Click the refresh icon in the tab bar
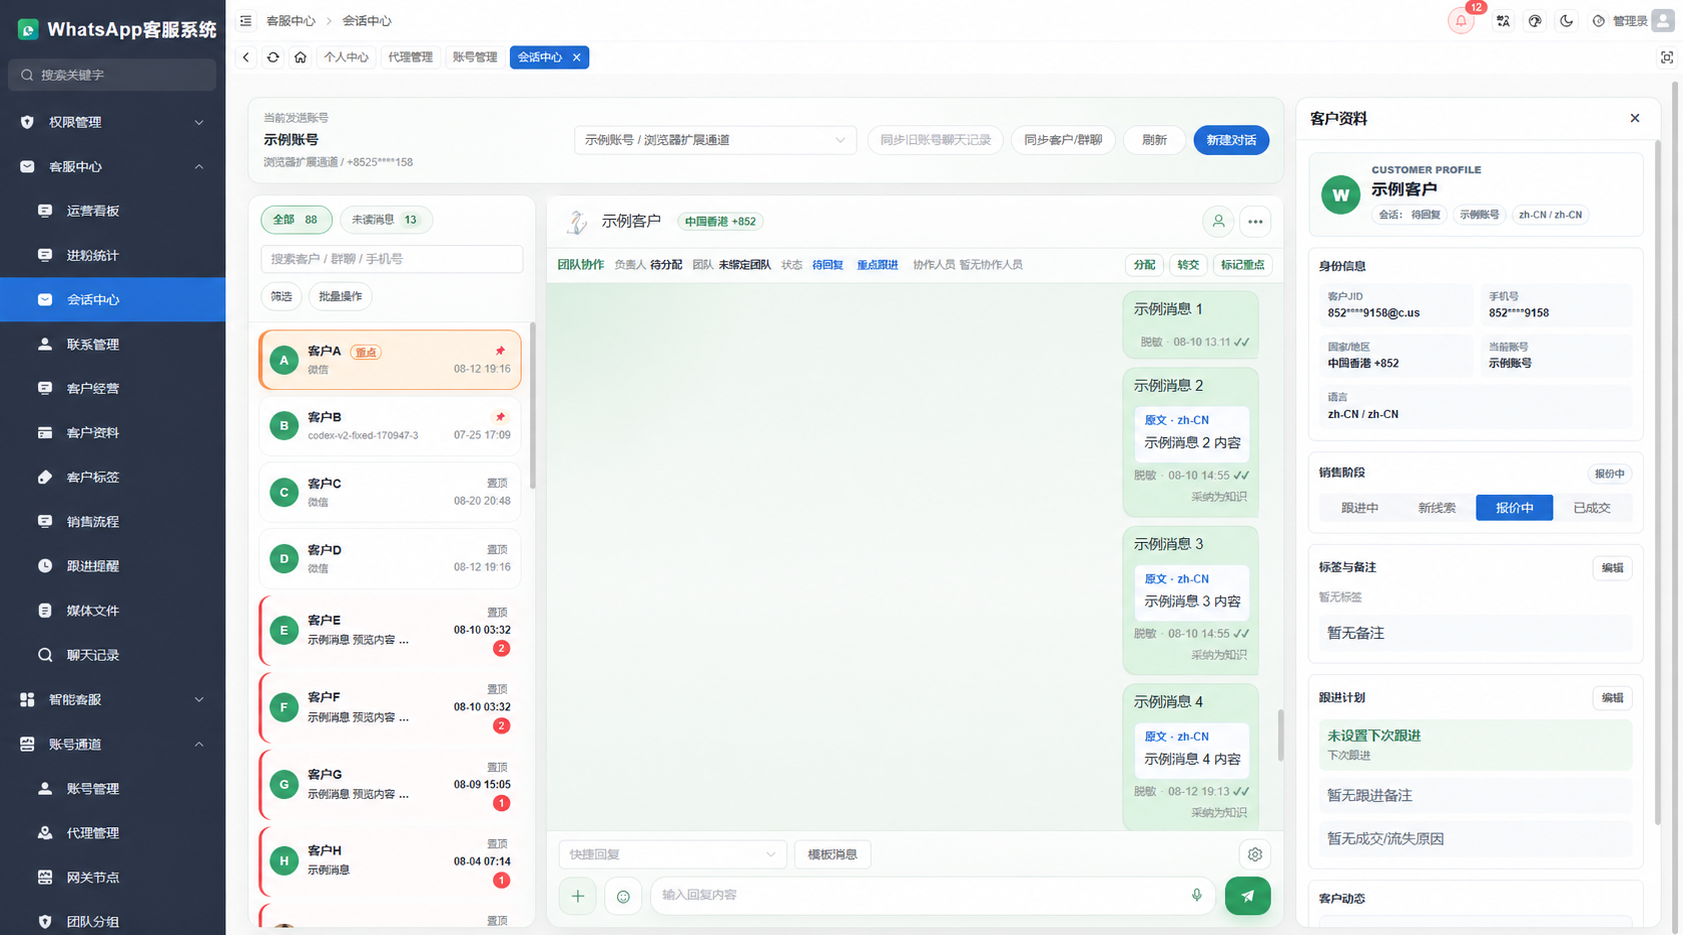 click(273, 57)
